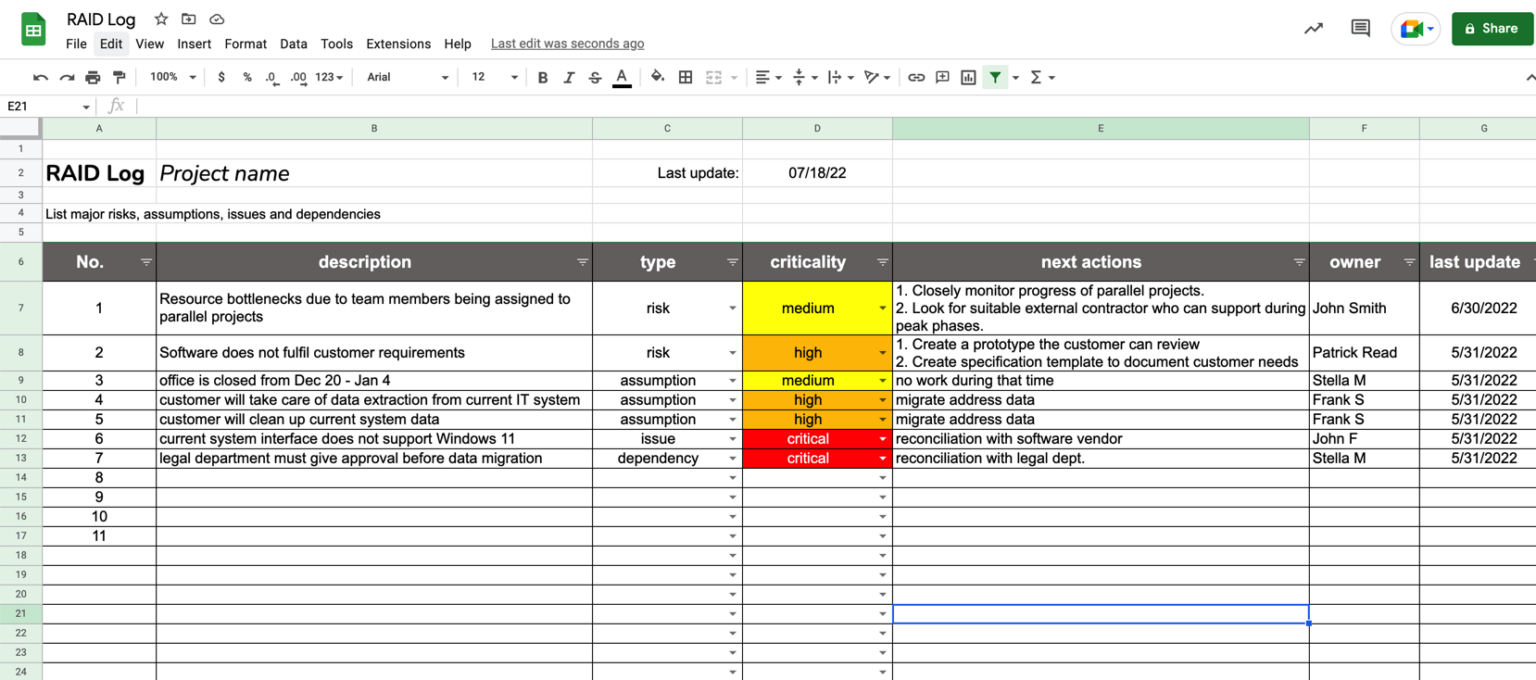Change the text color
Image resolution: width=1536 pixels, height=680 pixels.
tap(621, 76)
